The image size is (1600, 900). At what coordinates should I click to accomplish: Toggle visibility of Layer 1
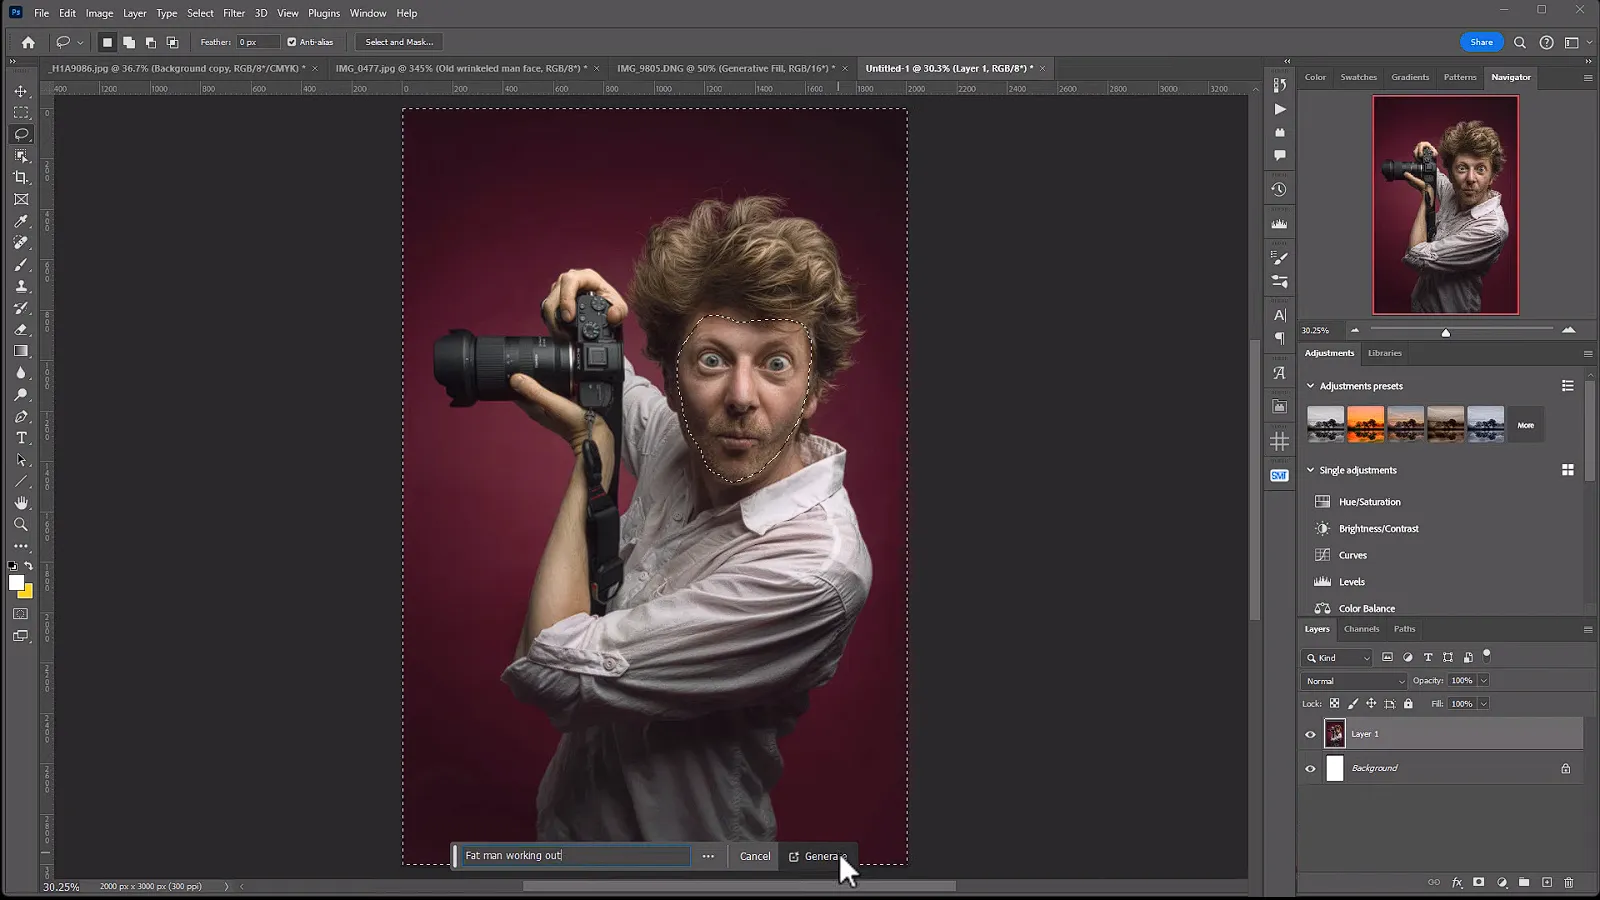tap(1310, 733)
